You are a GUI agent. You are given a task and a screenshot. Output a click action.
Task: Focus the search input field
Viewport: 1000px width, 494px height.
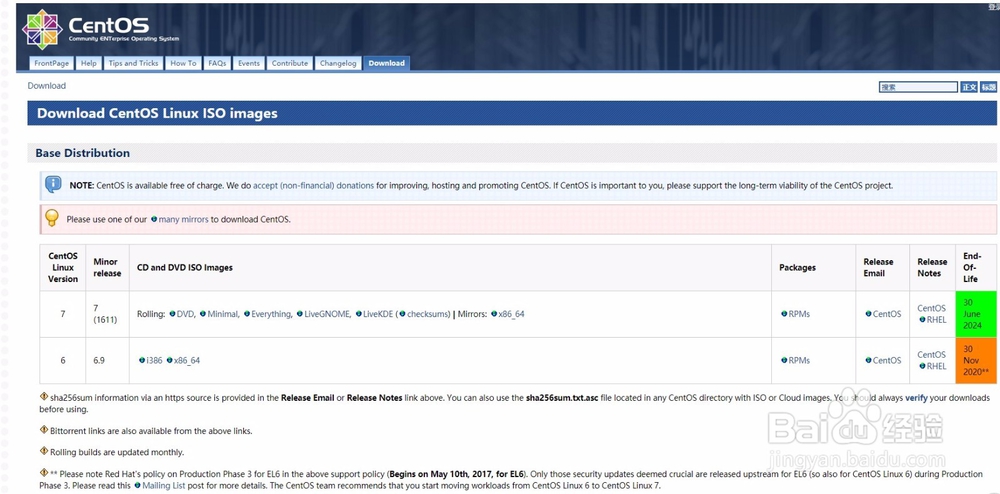(x=918, y=87)
